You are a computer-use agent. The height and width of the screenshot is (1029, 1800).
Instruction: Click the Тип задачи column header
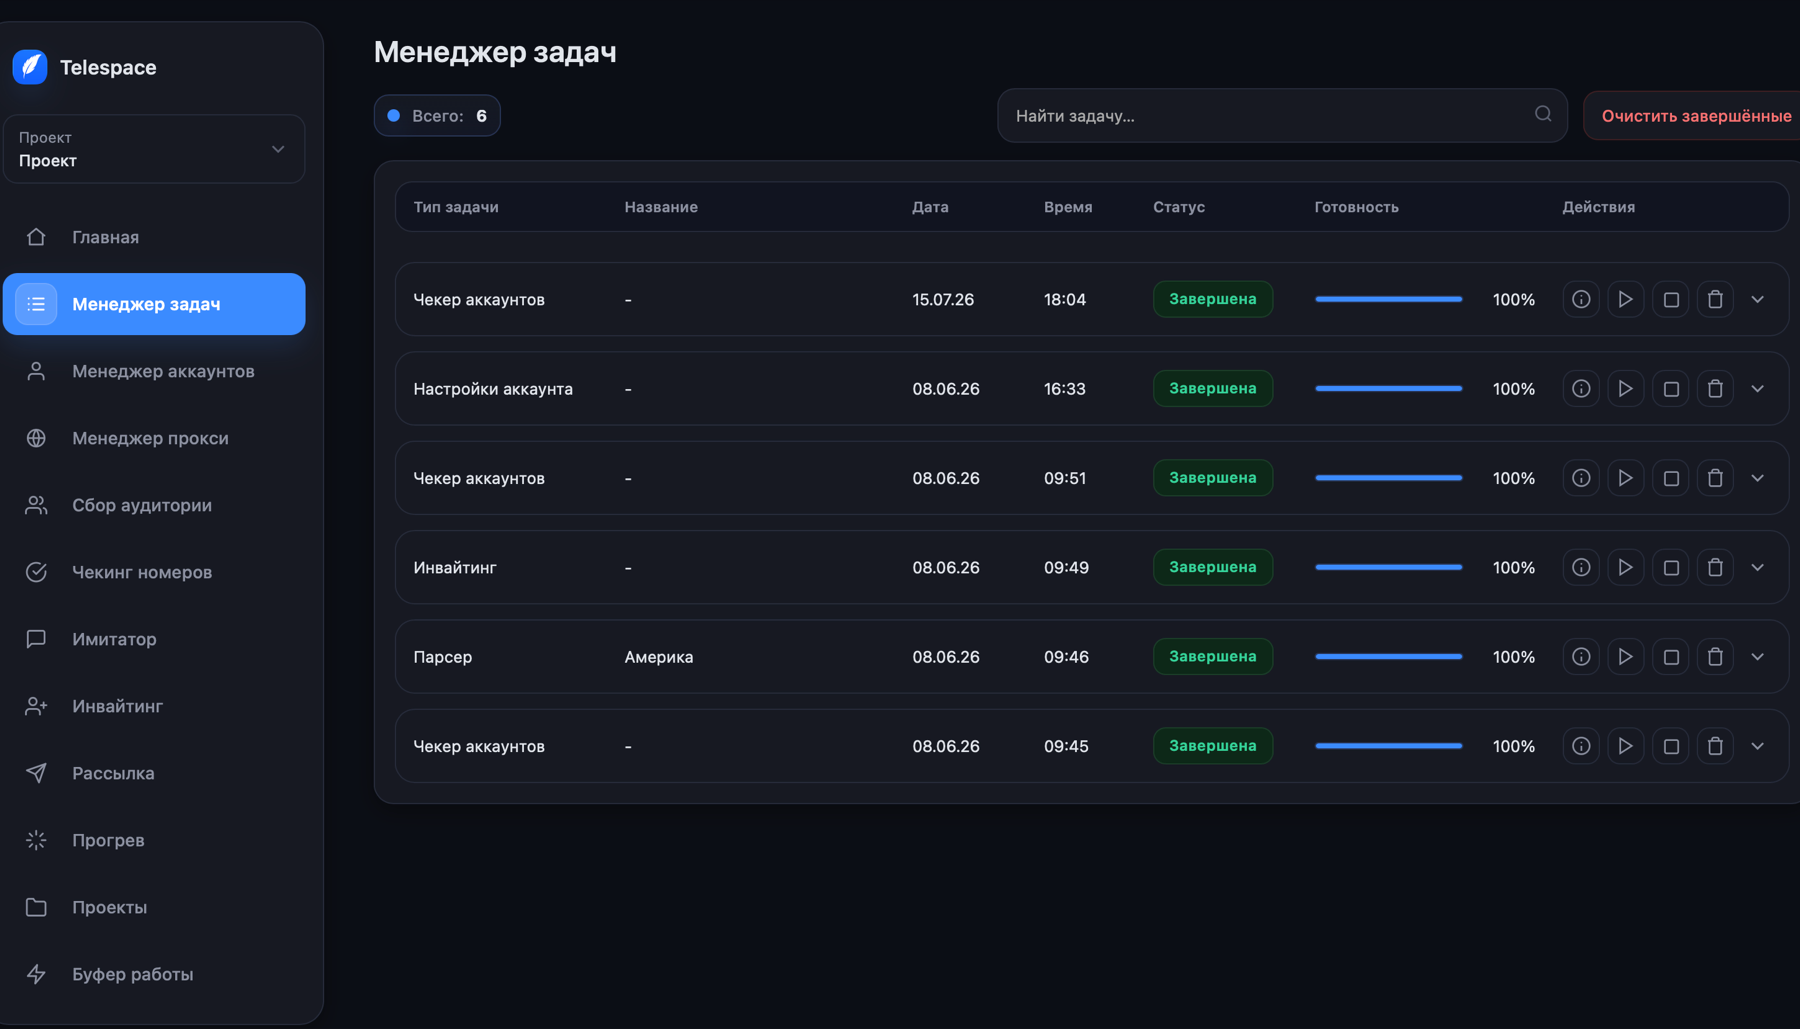tap(456, 207)
